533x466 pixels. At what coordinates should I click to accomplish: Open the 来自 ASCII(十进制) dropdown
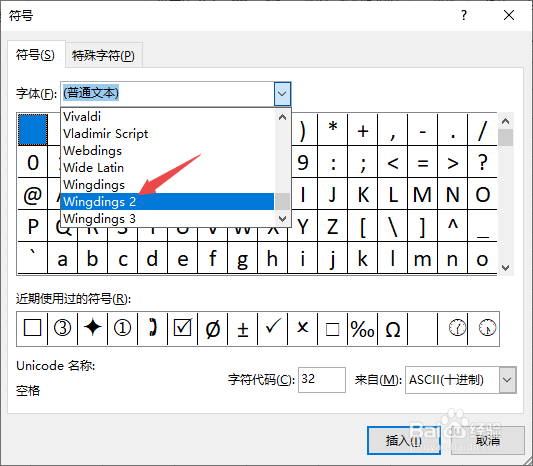(508, 380)
